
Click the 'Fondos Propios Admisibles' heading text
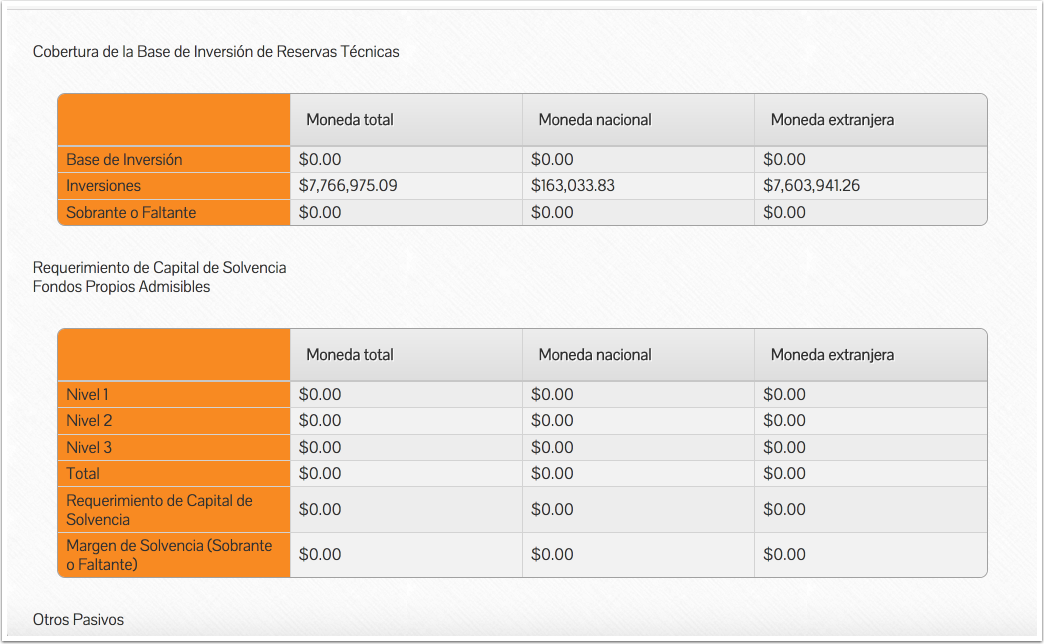[x=121, y=287]
